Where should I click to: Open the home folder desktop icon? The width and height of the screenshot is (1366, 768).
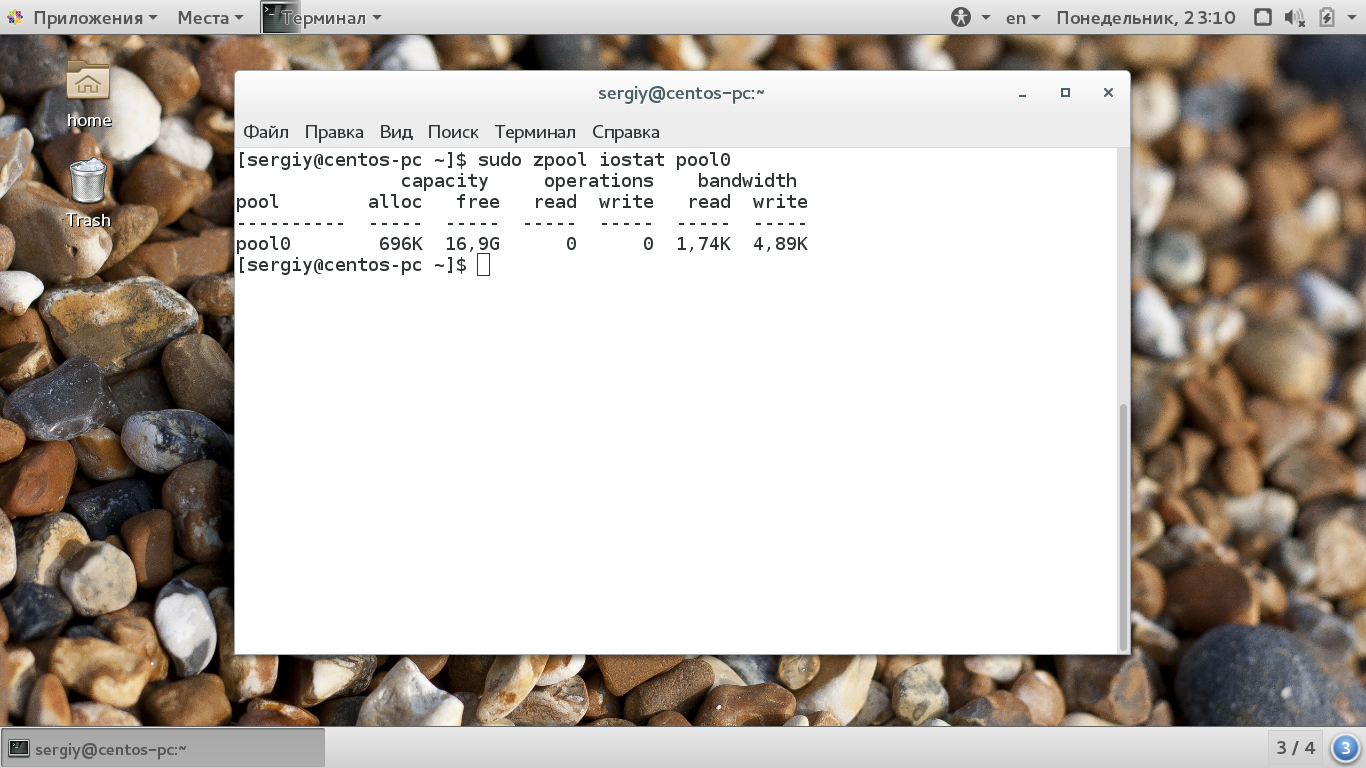point(88,94)
